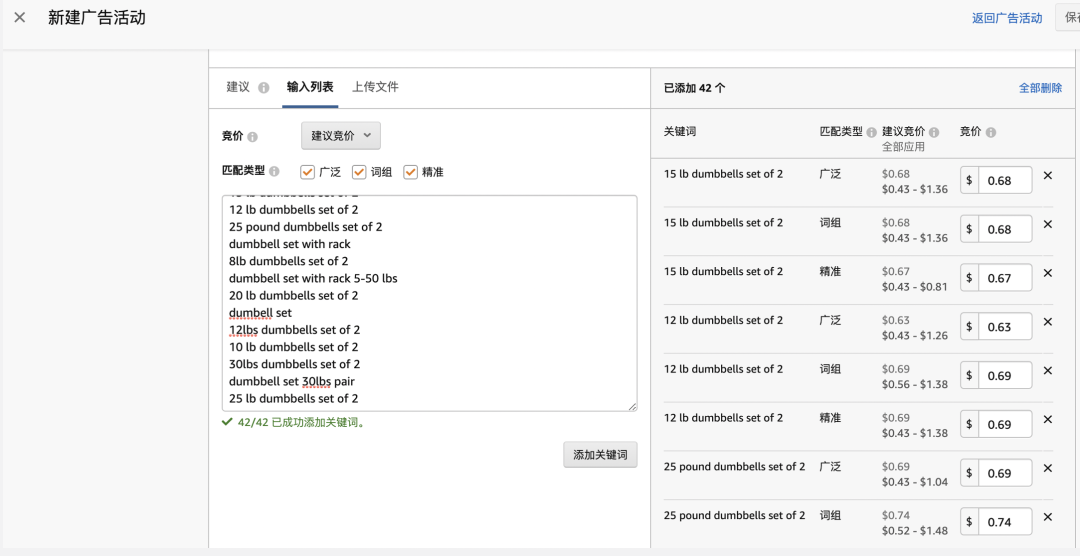1080x556 pixels.
Task: Remove the 25 pound dumbbells 词组 keyword row
Action: click(x=1048, y=517)
